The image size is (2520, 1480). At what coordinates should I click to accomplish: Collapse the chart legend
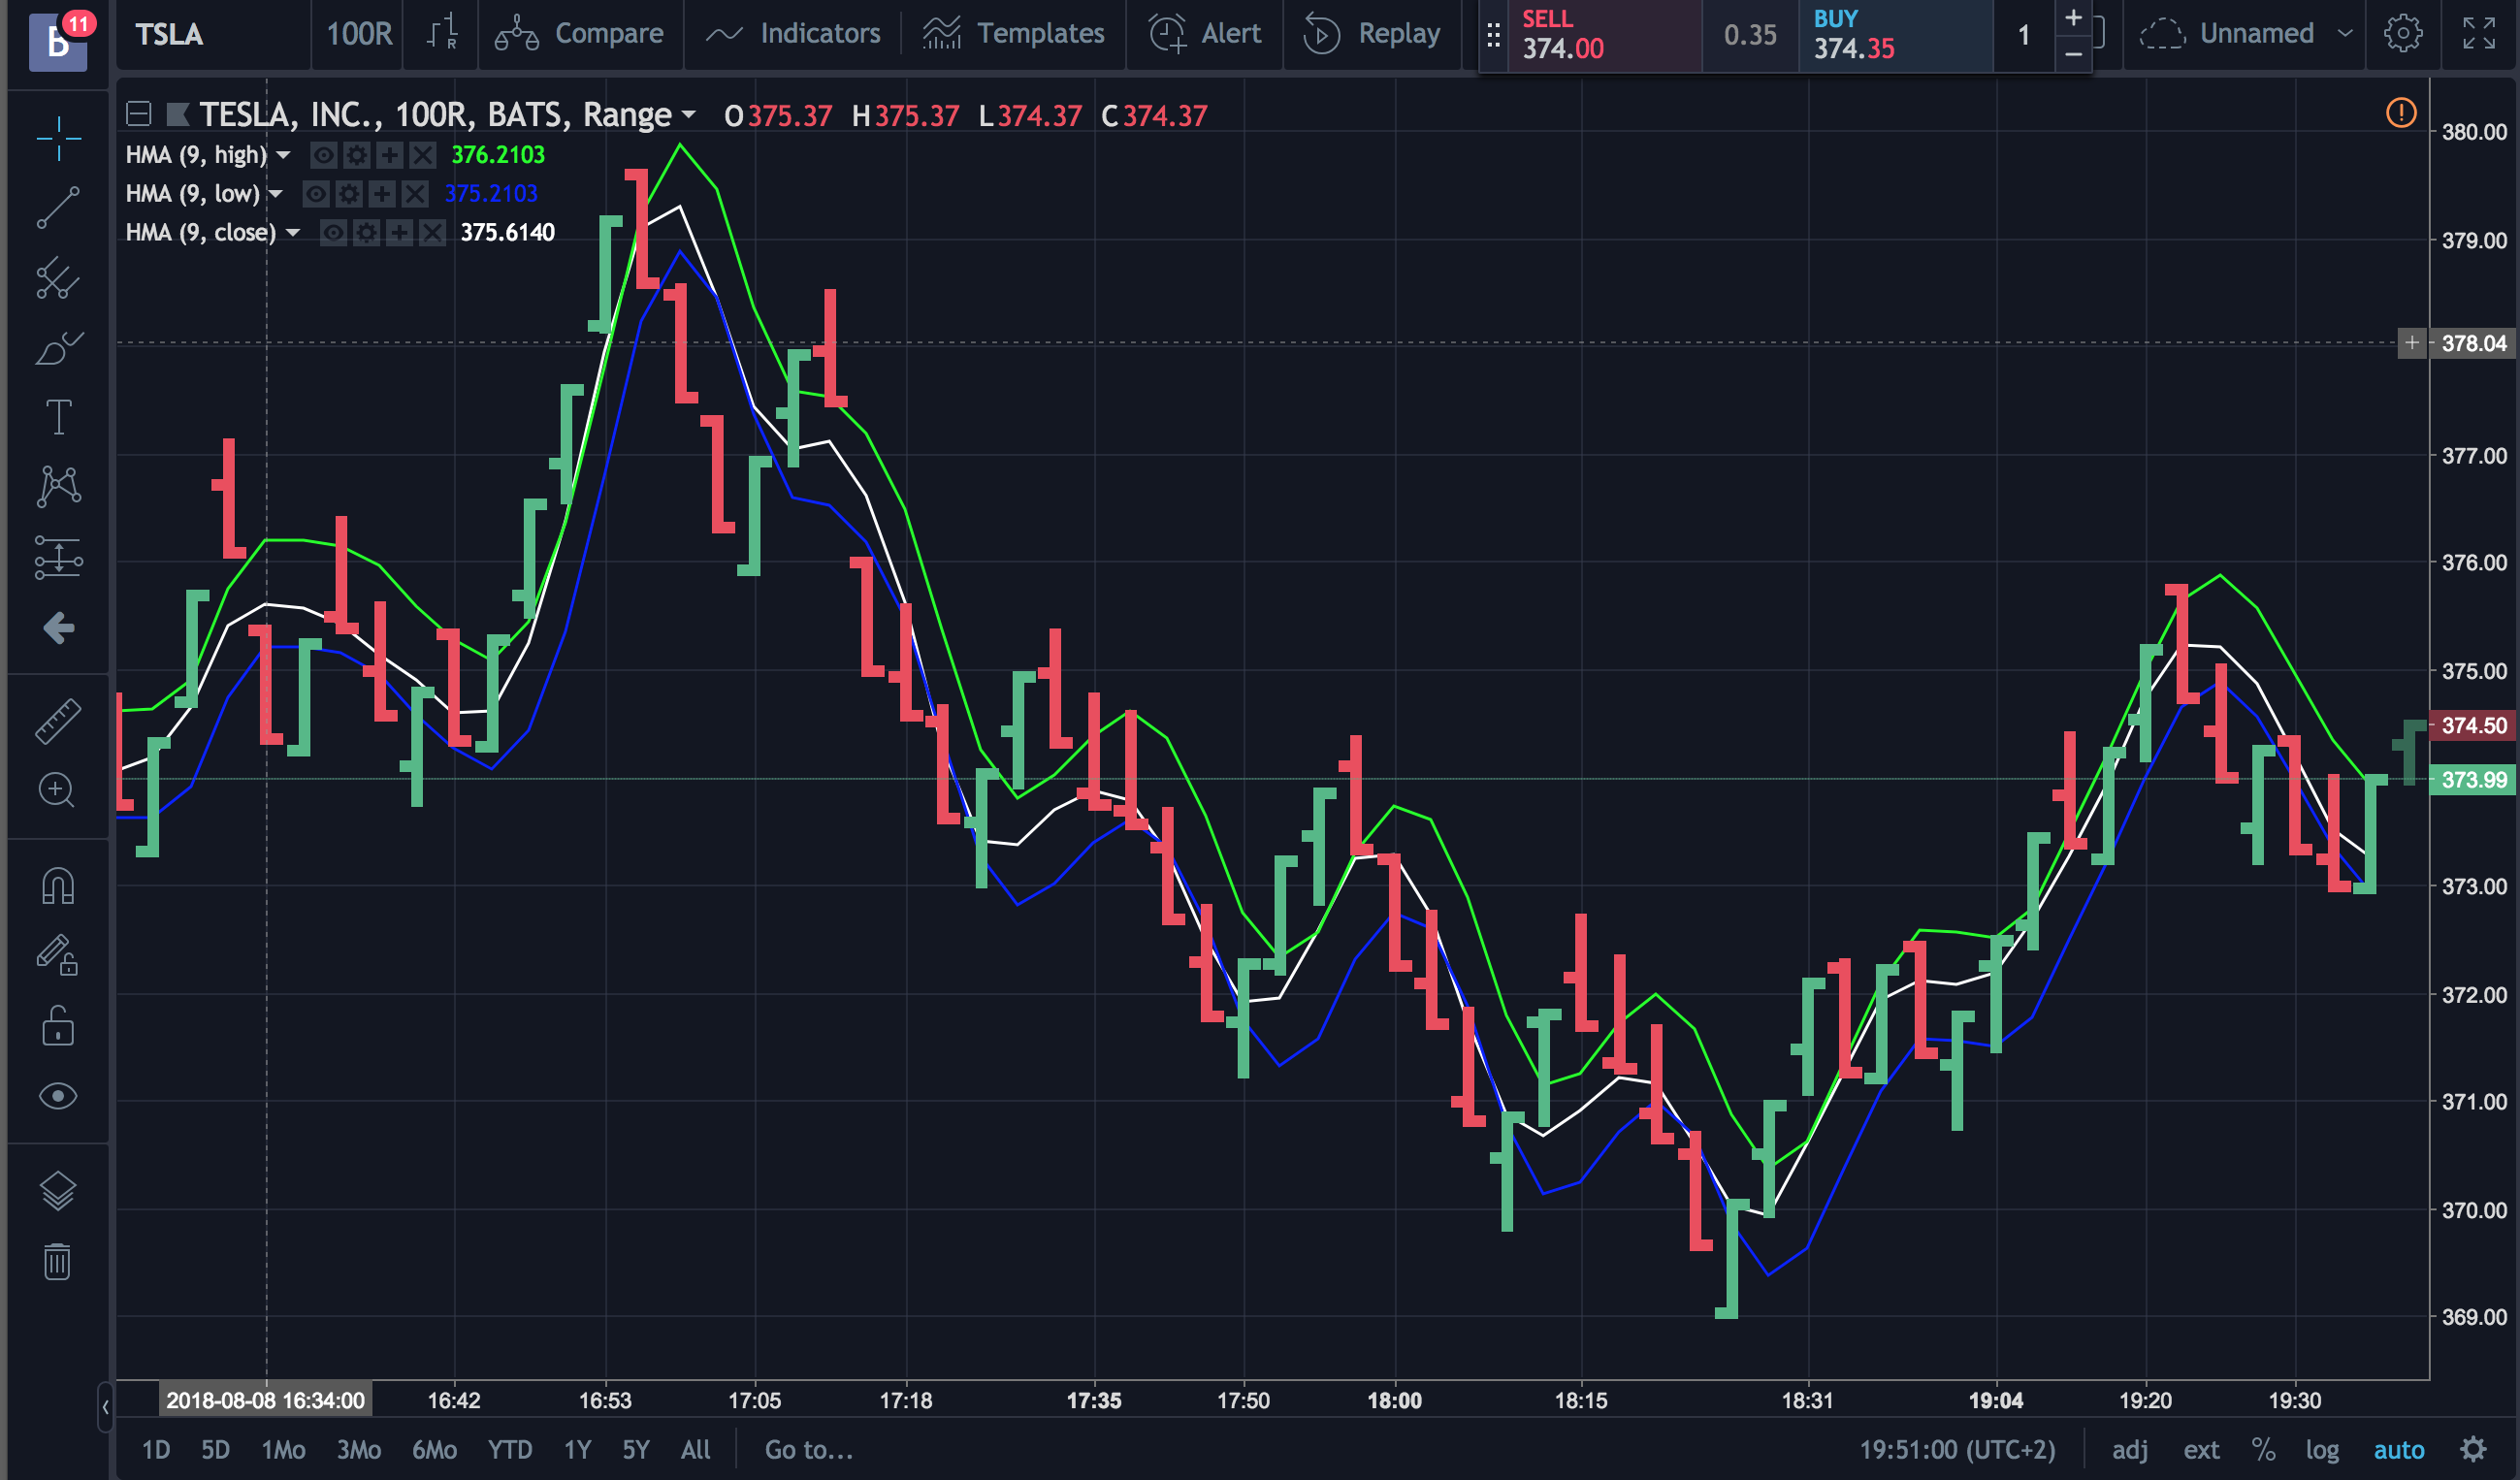point(139,114)
